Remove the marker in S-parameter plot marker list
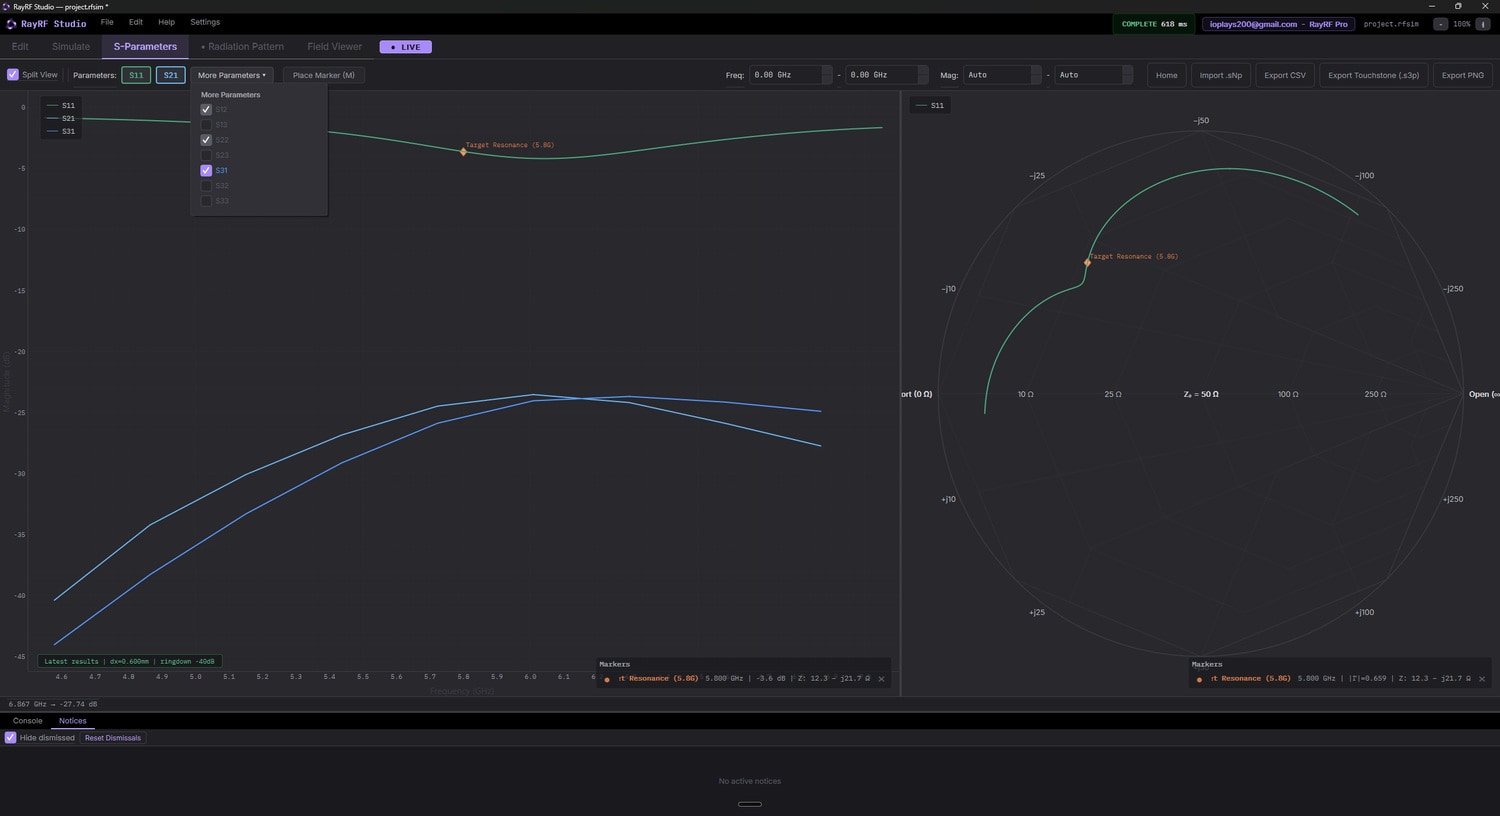Viewport: 1500px width, 816px height. [881, 679]
